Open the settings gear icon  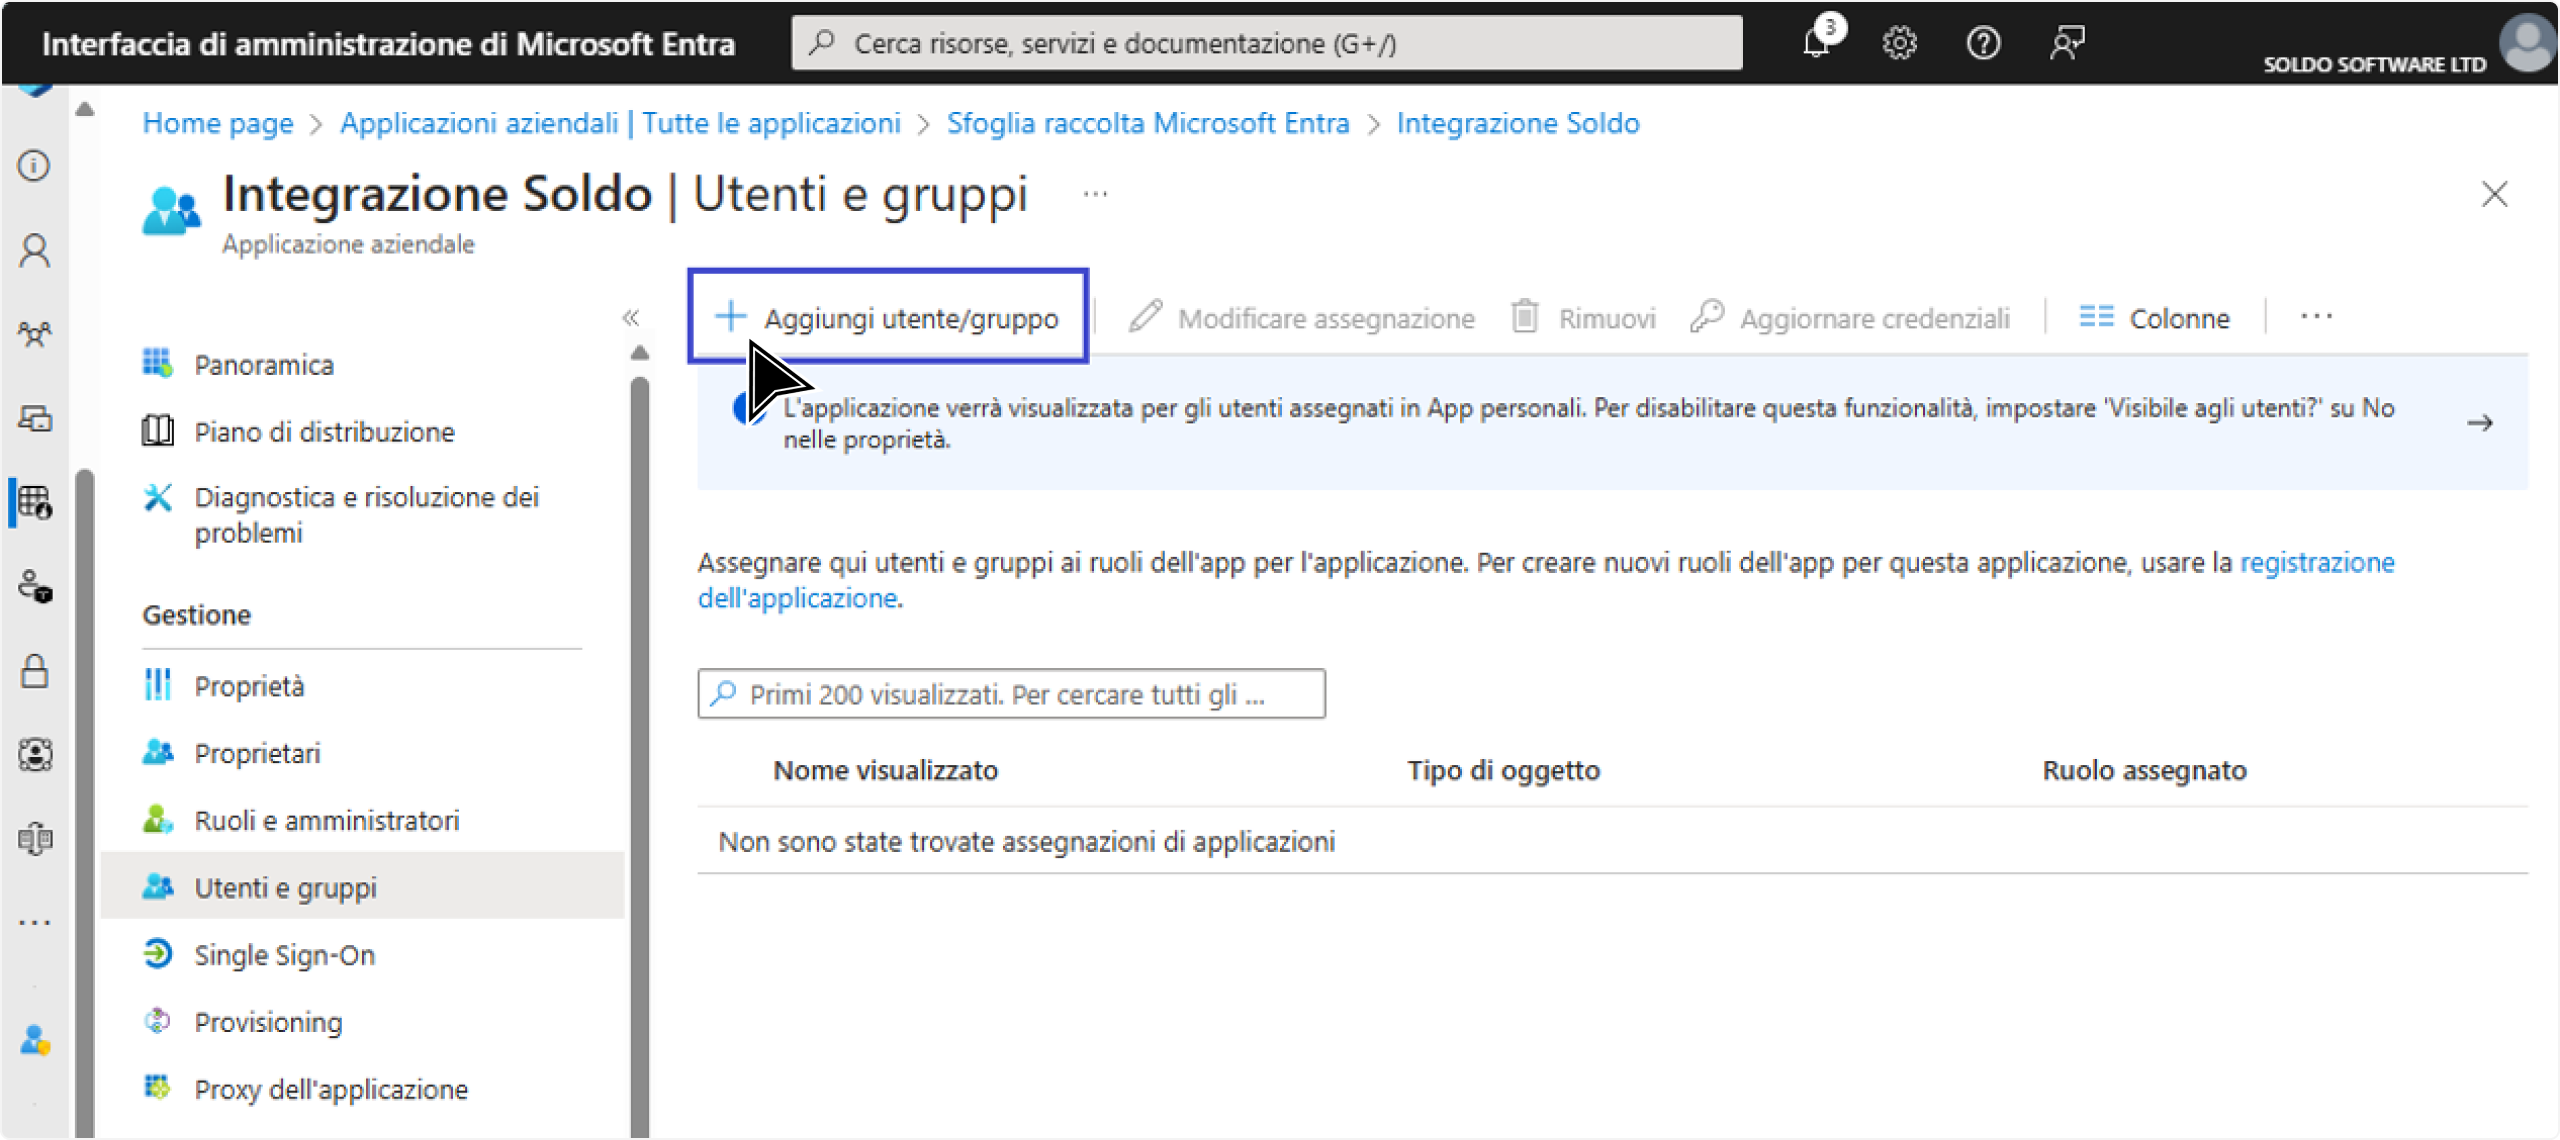coord(1899,44)
